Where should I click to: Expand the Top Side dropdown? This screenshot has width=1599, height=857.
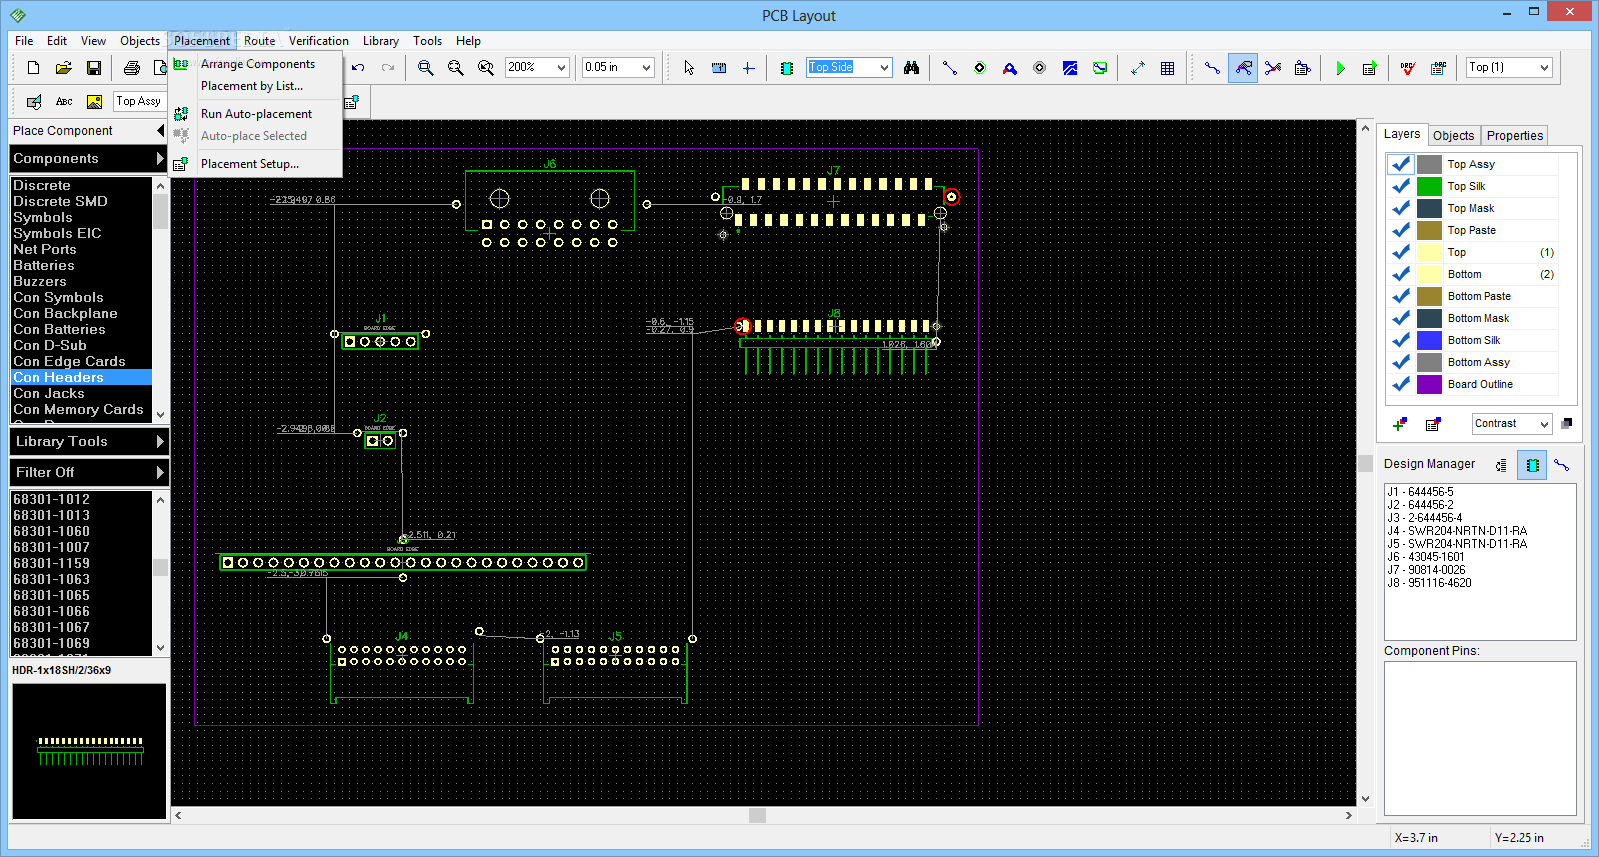point(884,68)
